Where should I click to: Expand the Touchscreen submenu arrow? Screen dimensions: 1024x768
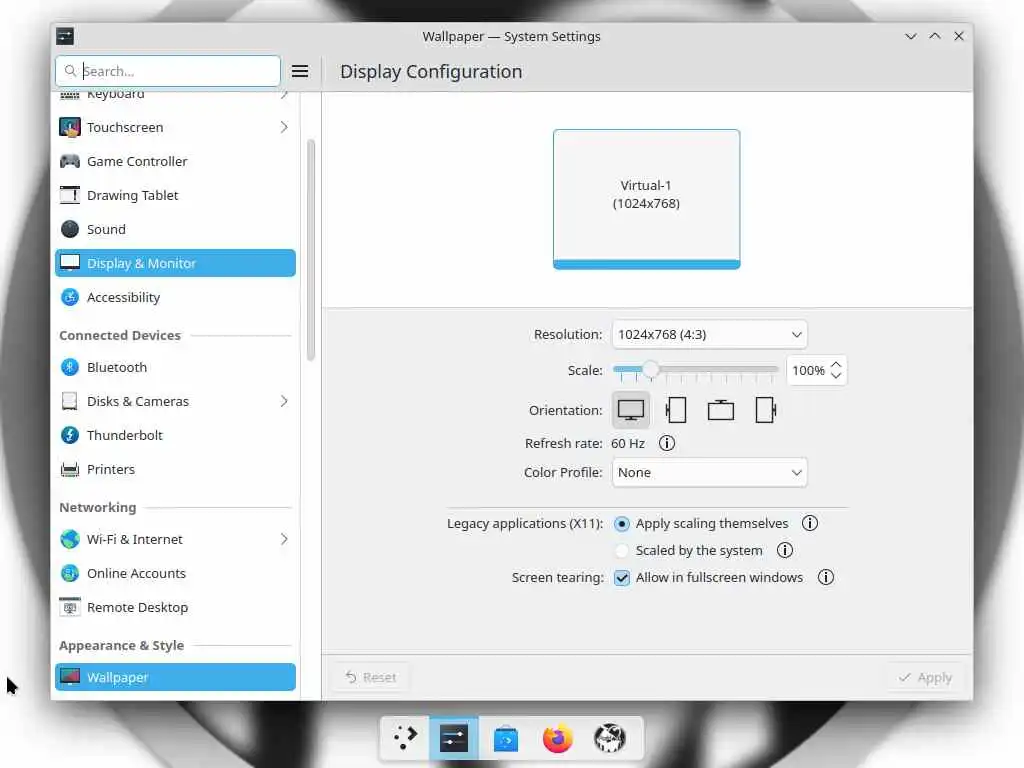click(x=284, y=127)
